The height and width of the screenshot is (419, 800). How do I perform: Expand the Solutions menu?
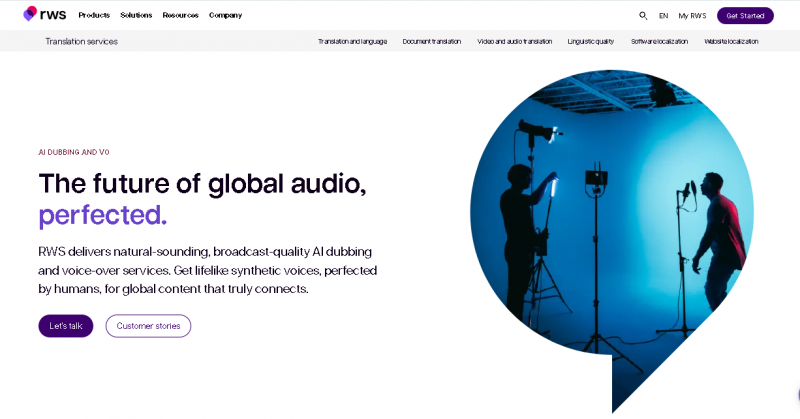(136, 16)
